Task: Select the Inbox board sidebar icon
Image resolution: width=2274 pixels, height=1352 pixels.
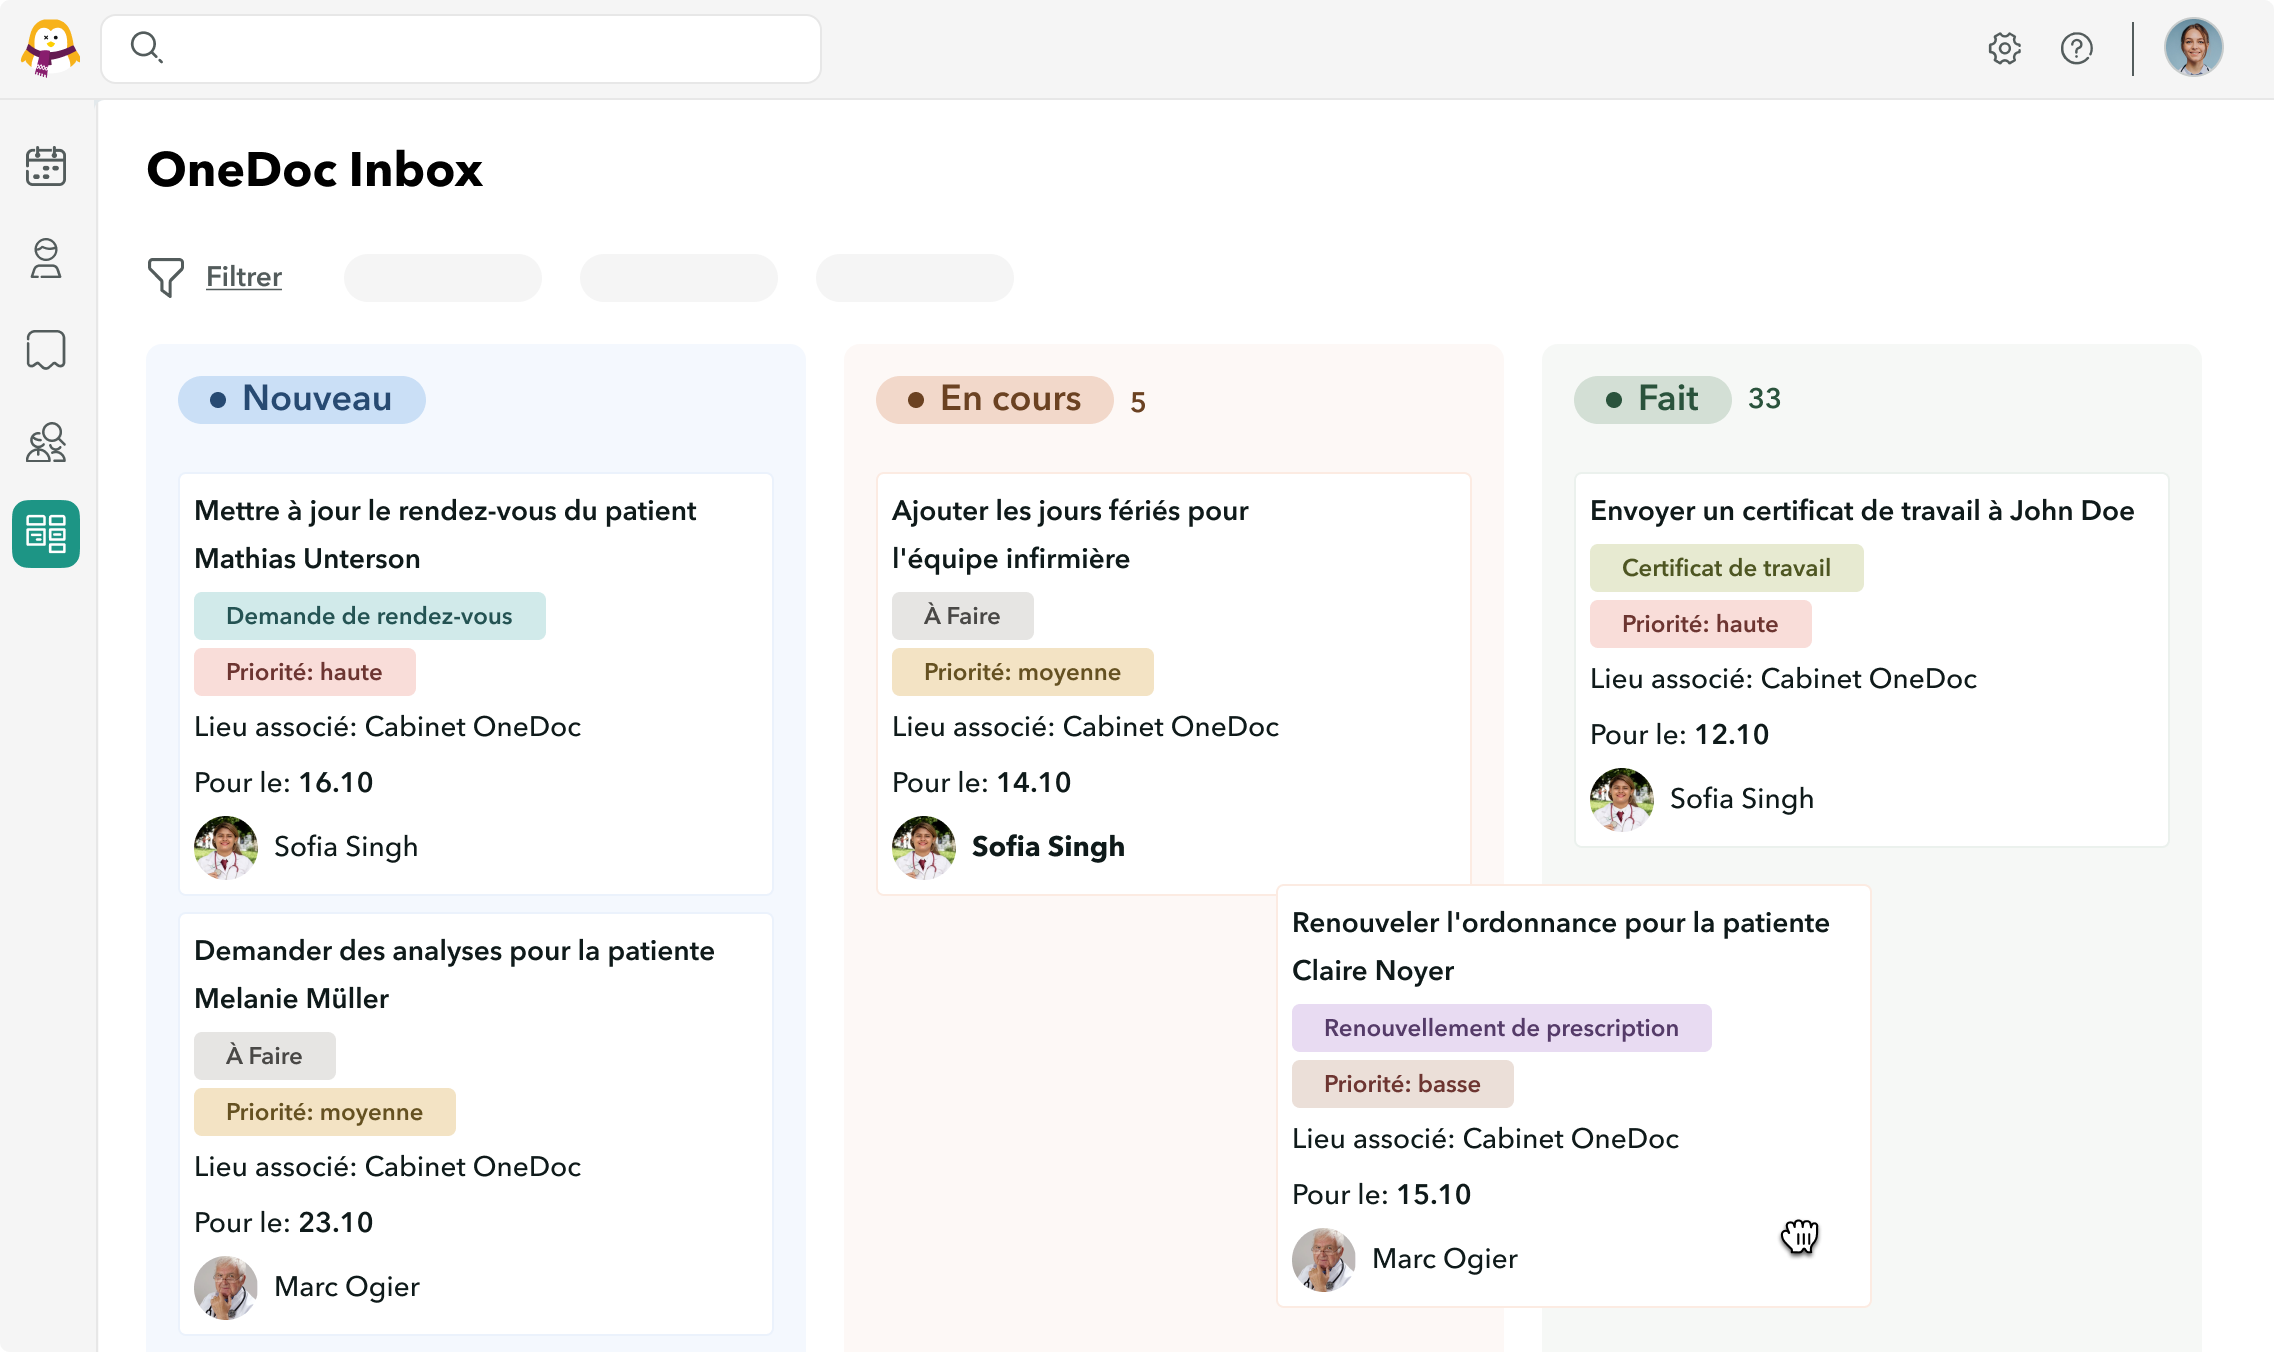Action: tap(46, 534)
